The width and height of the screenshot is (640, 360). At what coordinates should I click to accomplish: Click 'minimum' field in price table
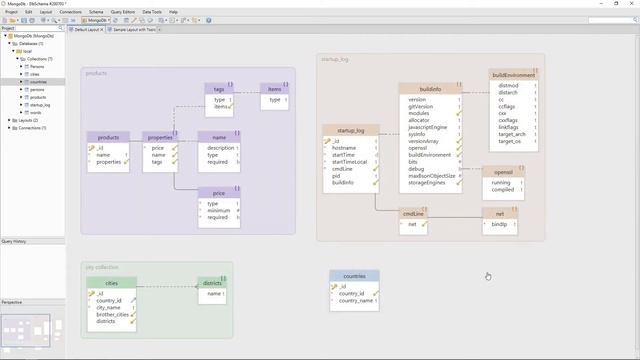[219, 211]
